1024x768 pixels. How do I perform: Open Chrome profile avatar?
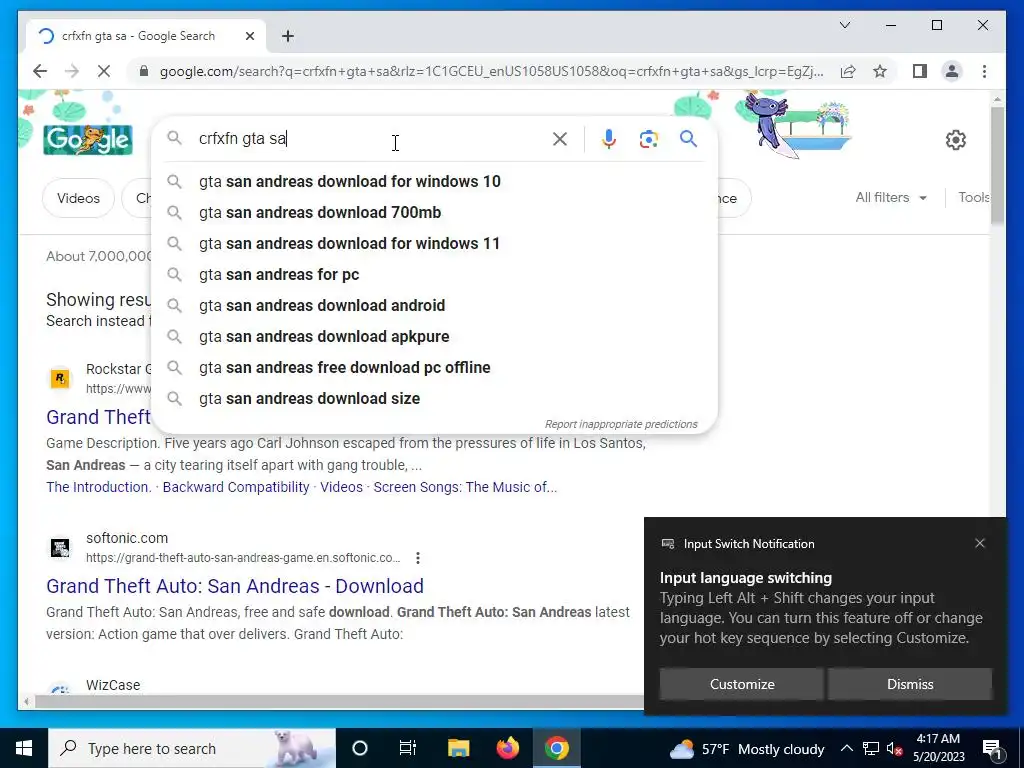click(x=952, y=71)
